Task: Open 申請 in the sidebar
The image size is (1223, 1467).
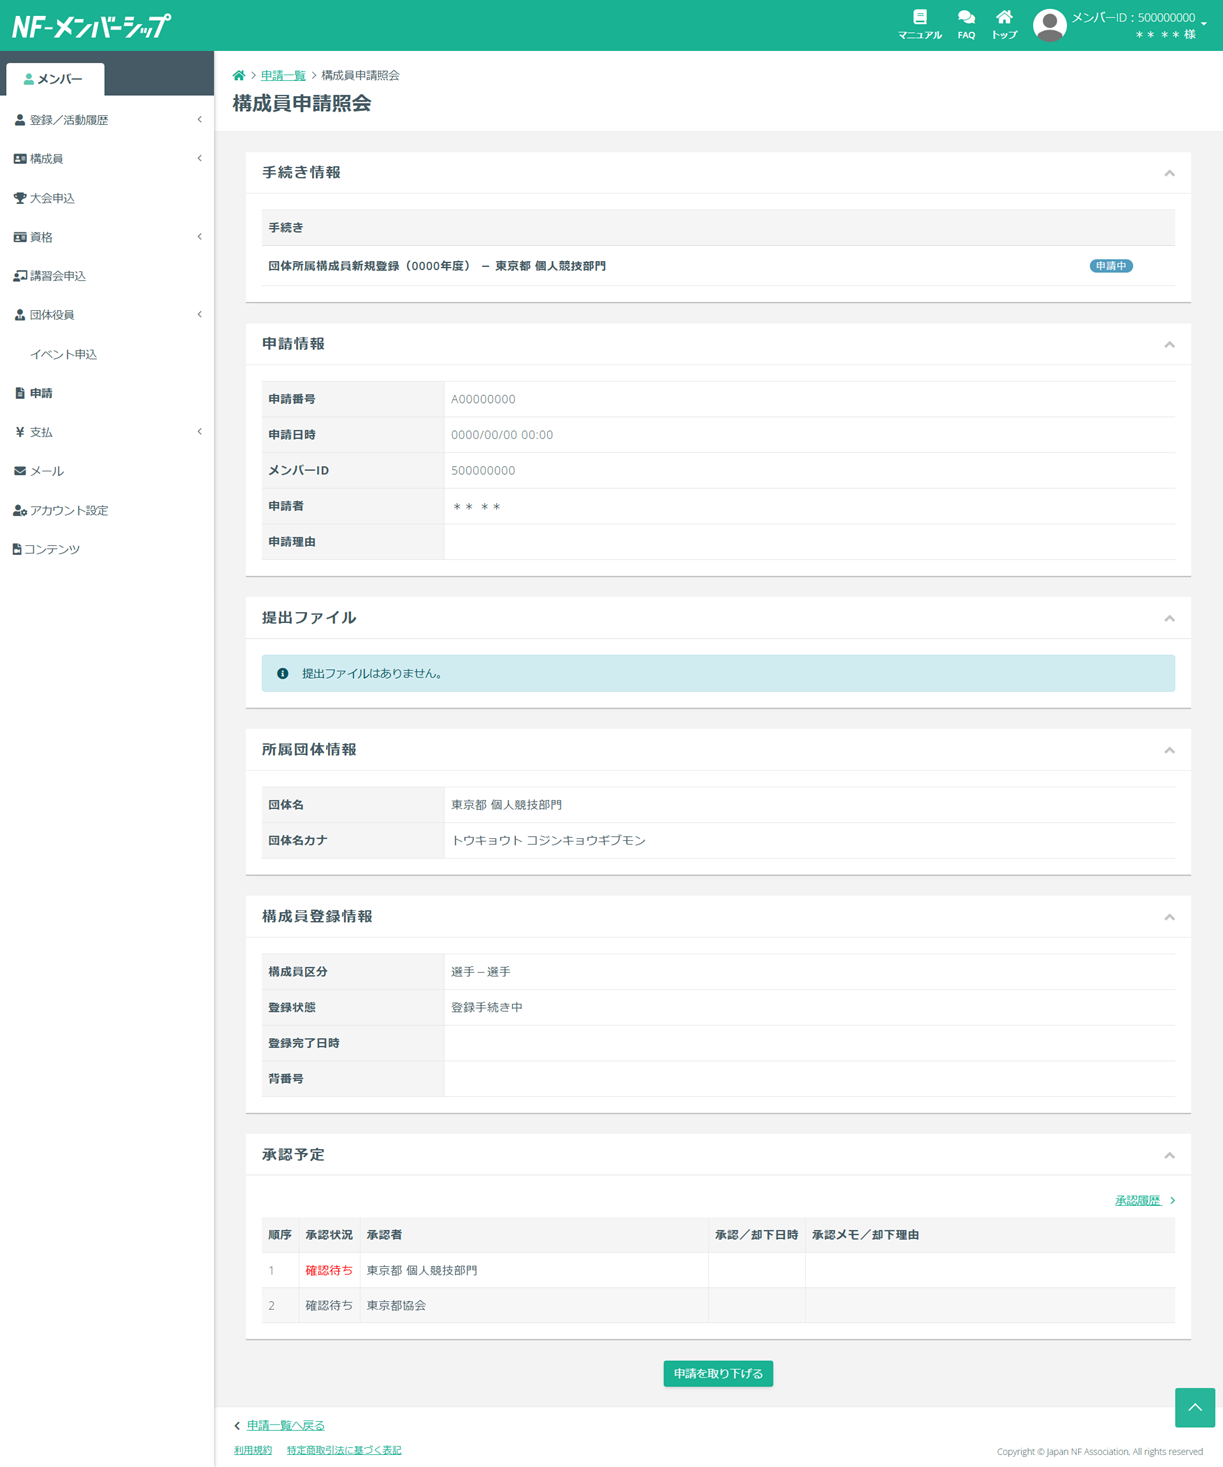Action: click(107, 393)
